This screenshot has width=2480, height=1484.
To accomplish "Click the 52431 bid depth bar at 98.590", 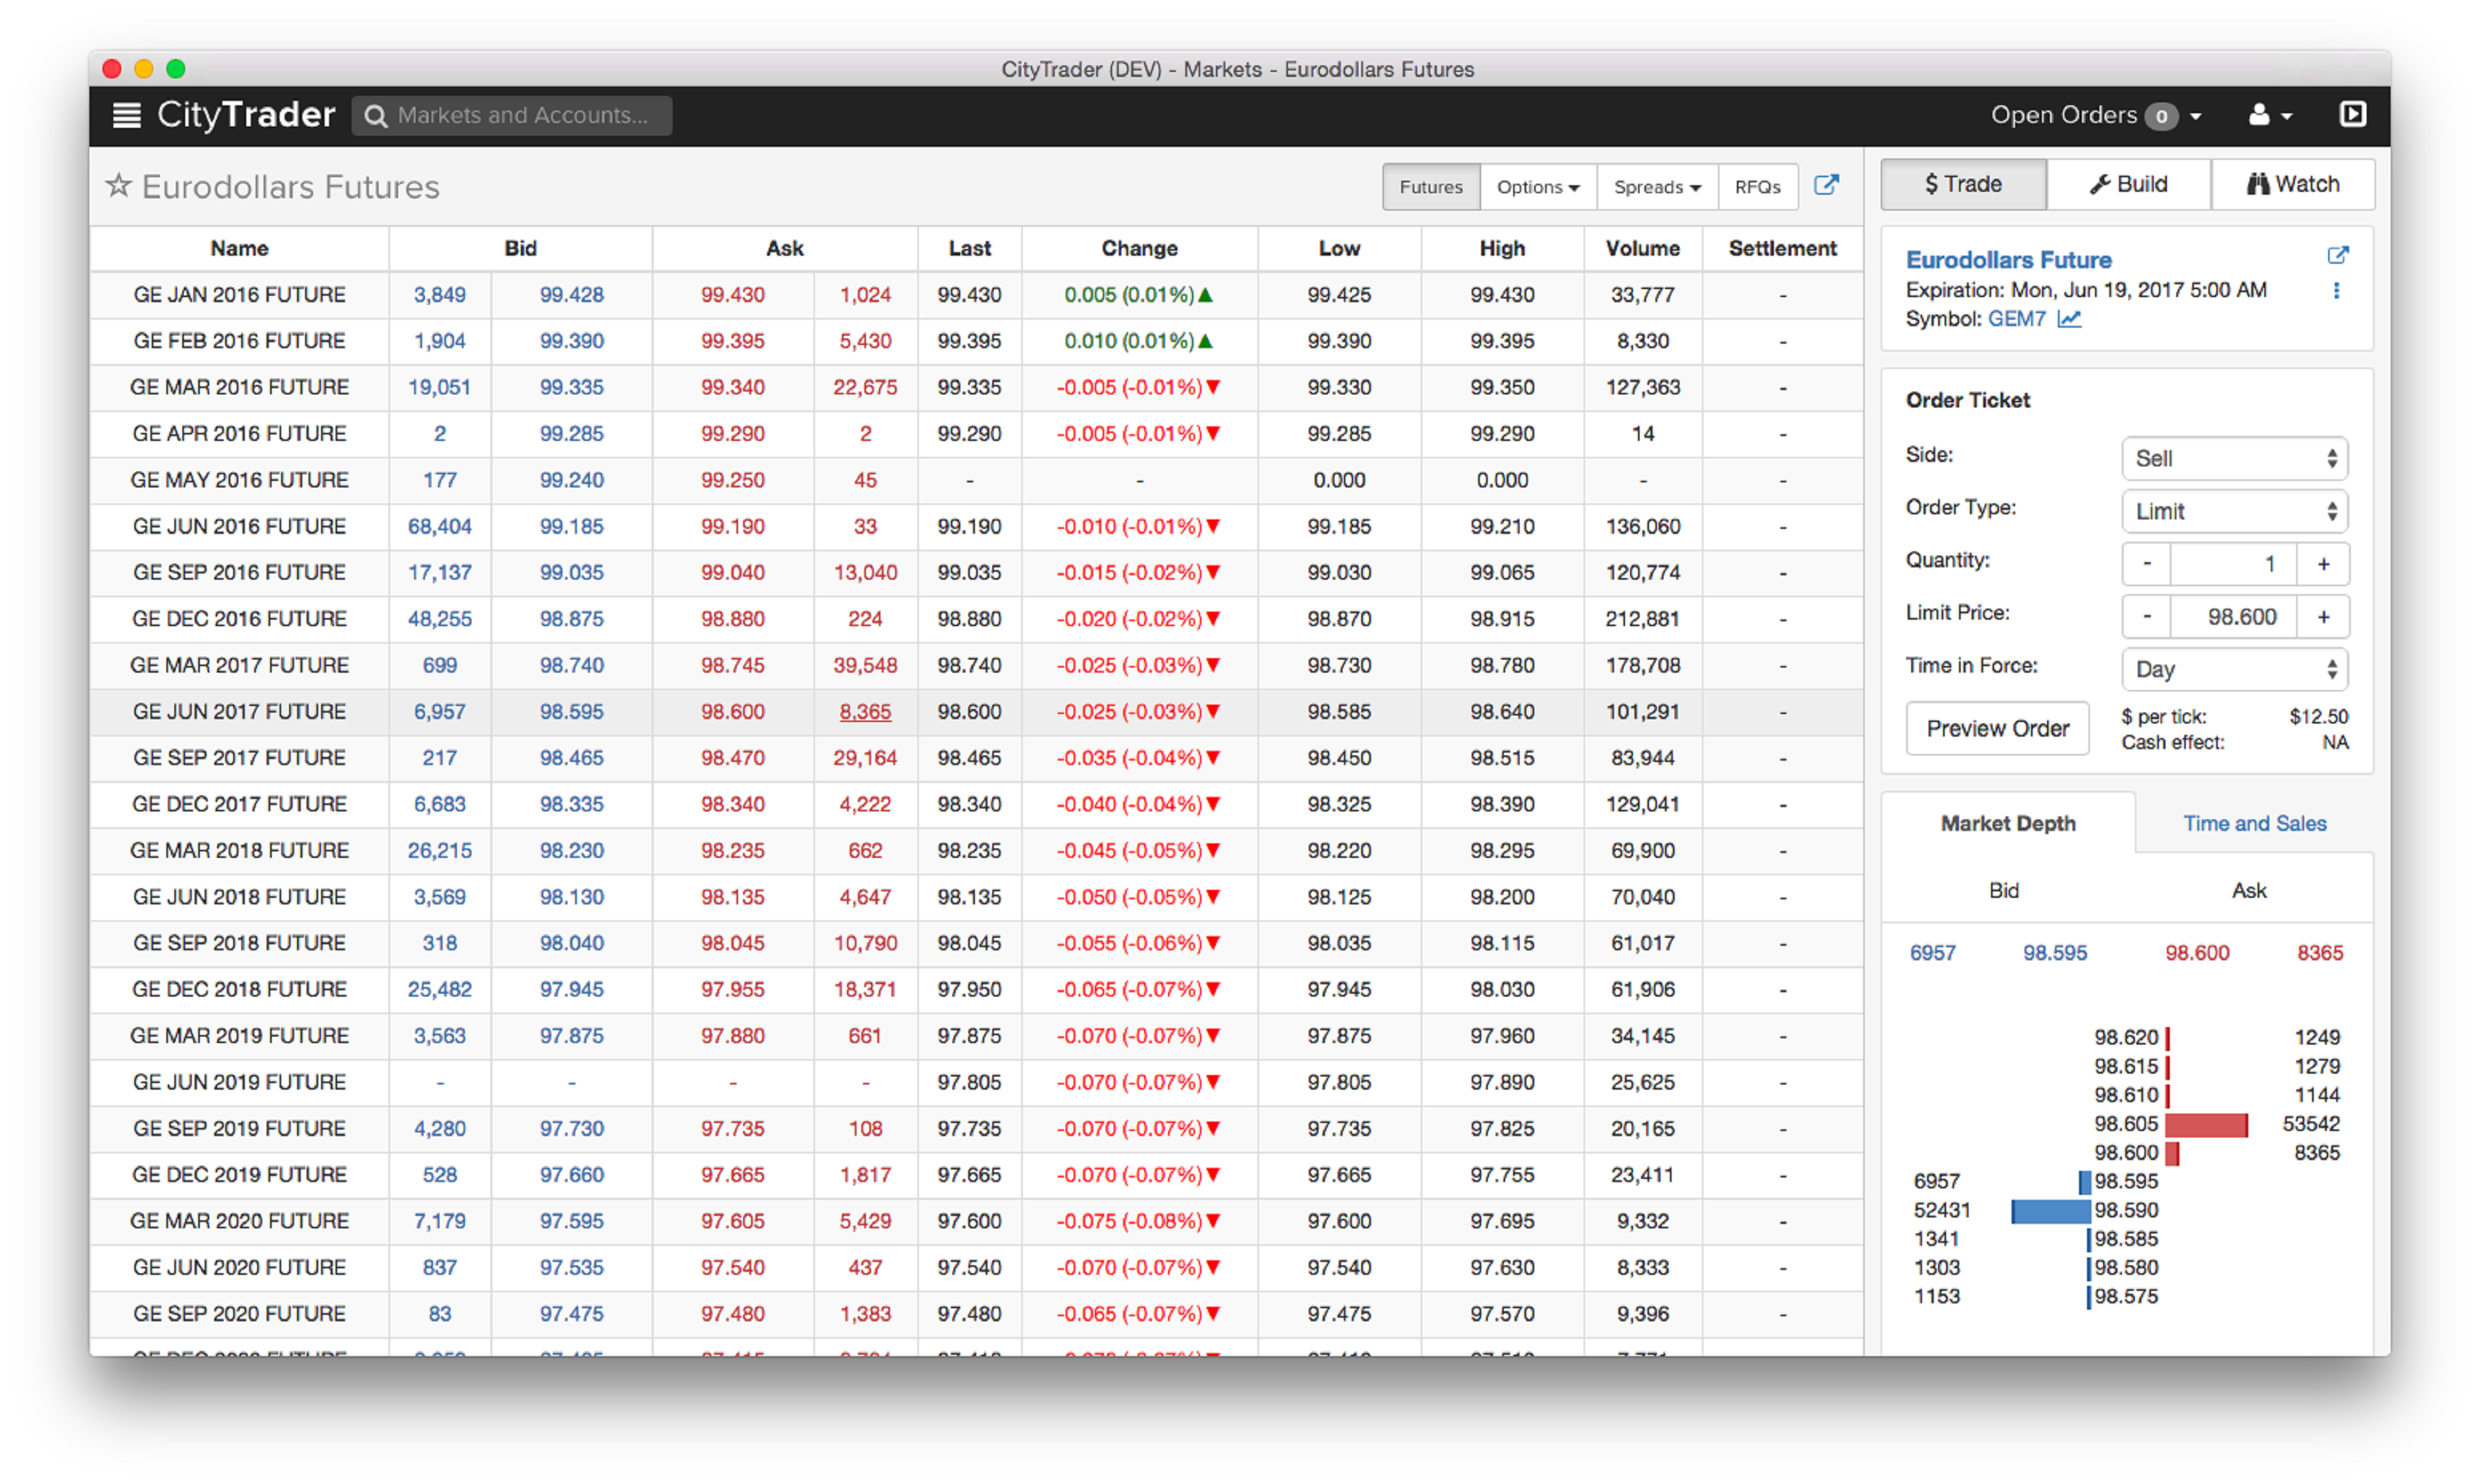I will tap(2050, 1211).
